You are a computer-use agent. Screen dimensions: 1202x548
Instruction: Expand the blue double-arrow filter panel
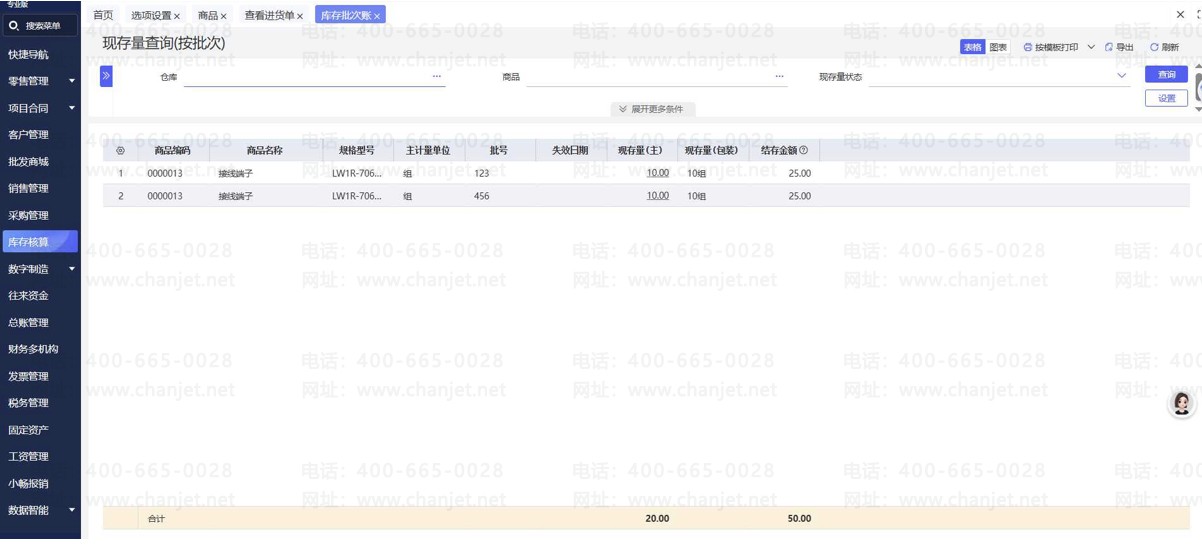coord(106,76)
